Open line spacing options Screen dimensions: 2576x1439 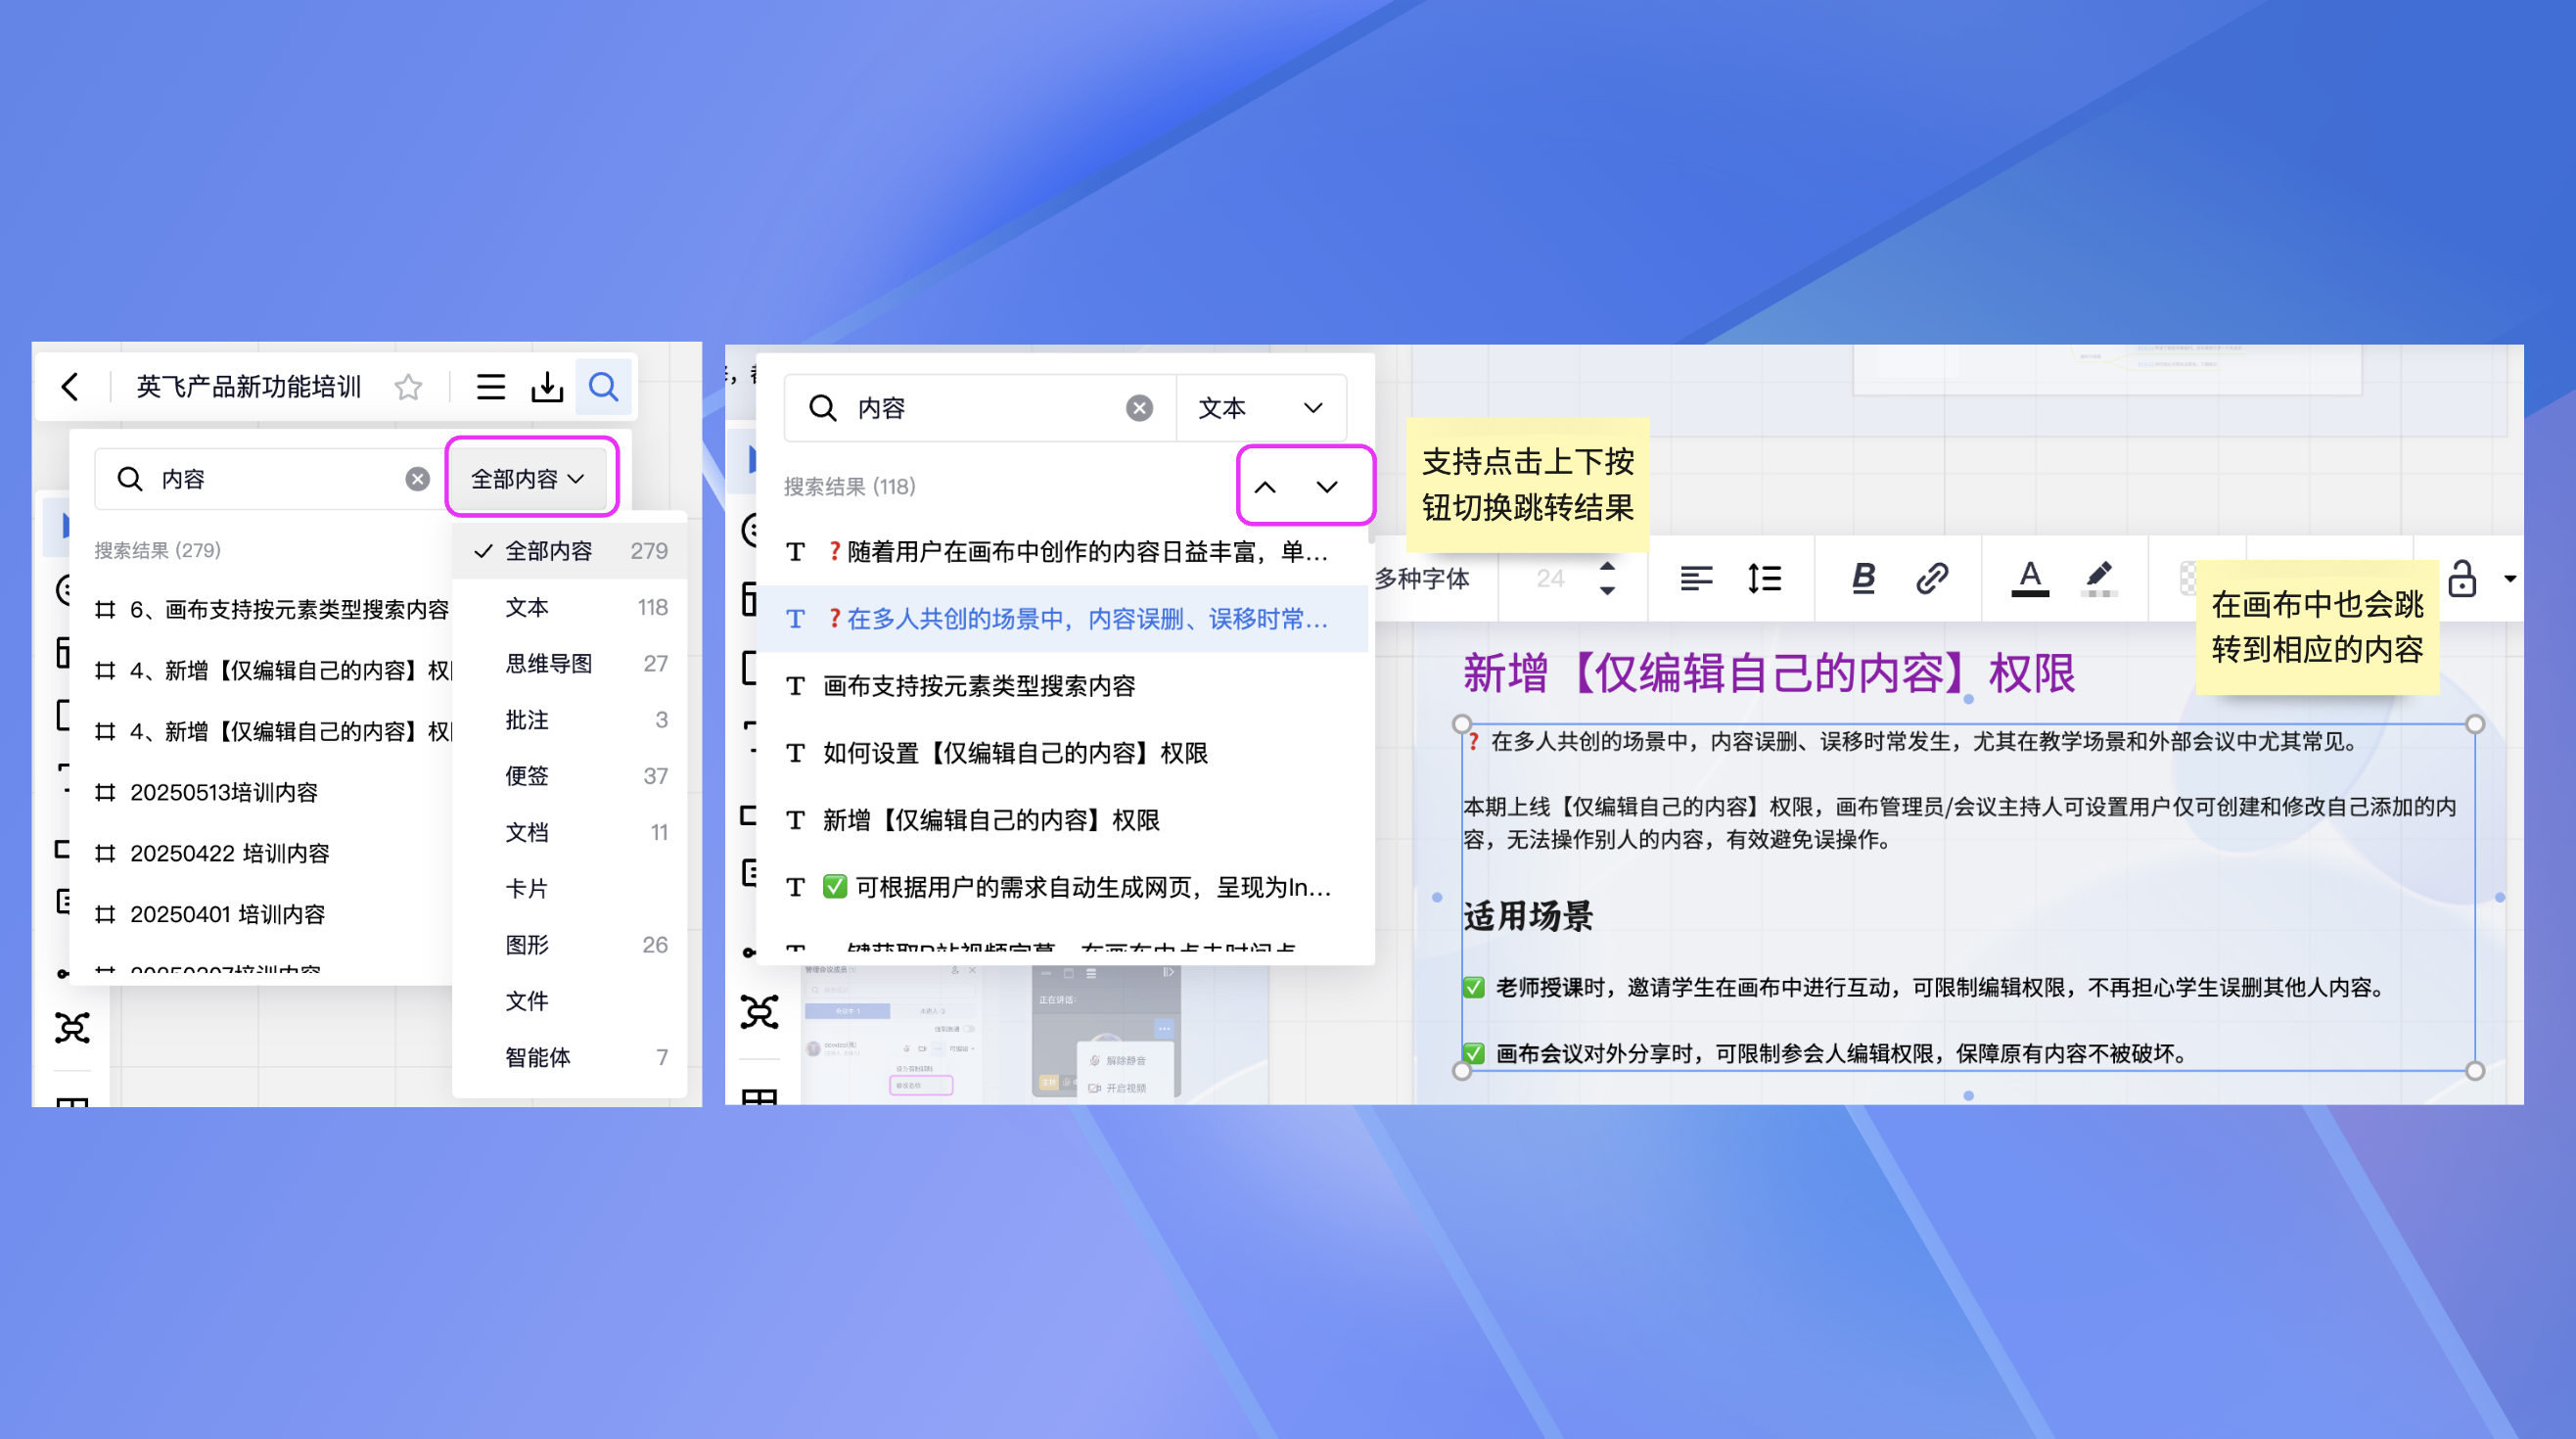point(1764,578)
